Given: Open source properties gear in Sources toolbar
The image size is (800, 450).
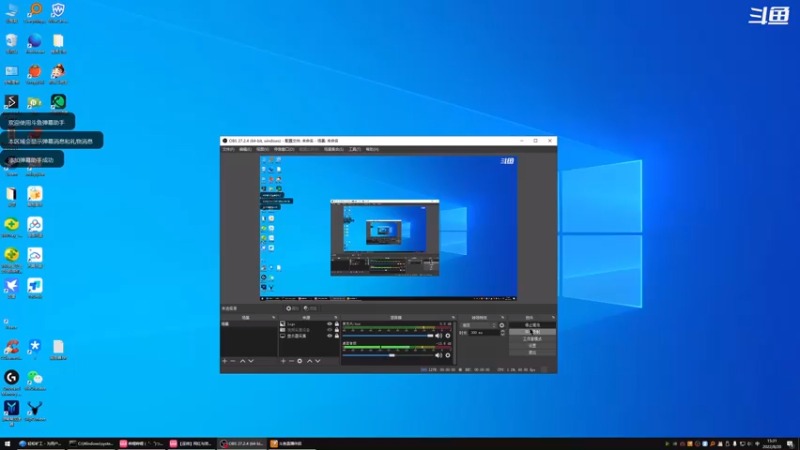Looking at the screenshot, I should pyautogui.click(x=300, y=361).
